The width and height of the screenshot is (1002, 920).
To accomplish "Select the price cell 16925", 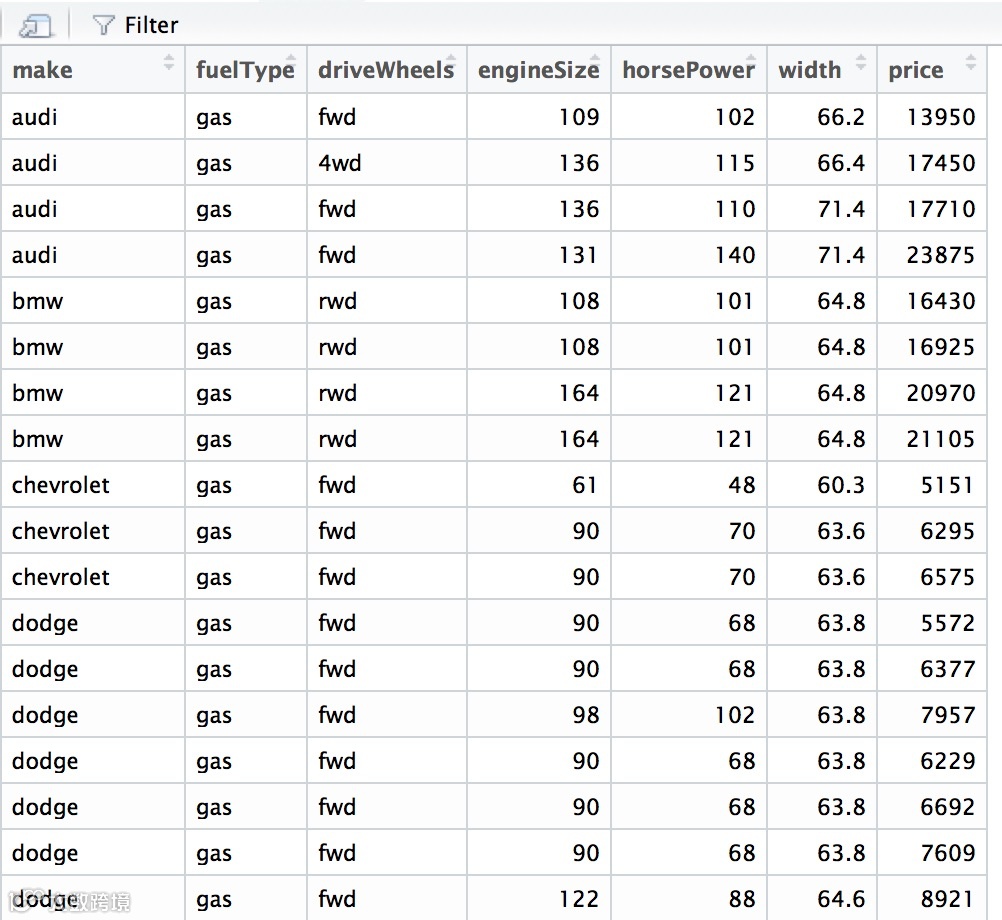I will pos(932,347).
